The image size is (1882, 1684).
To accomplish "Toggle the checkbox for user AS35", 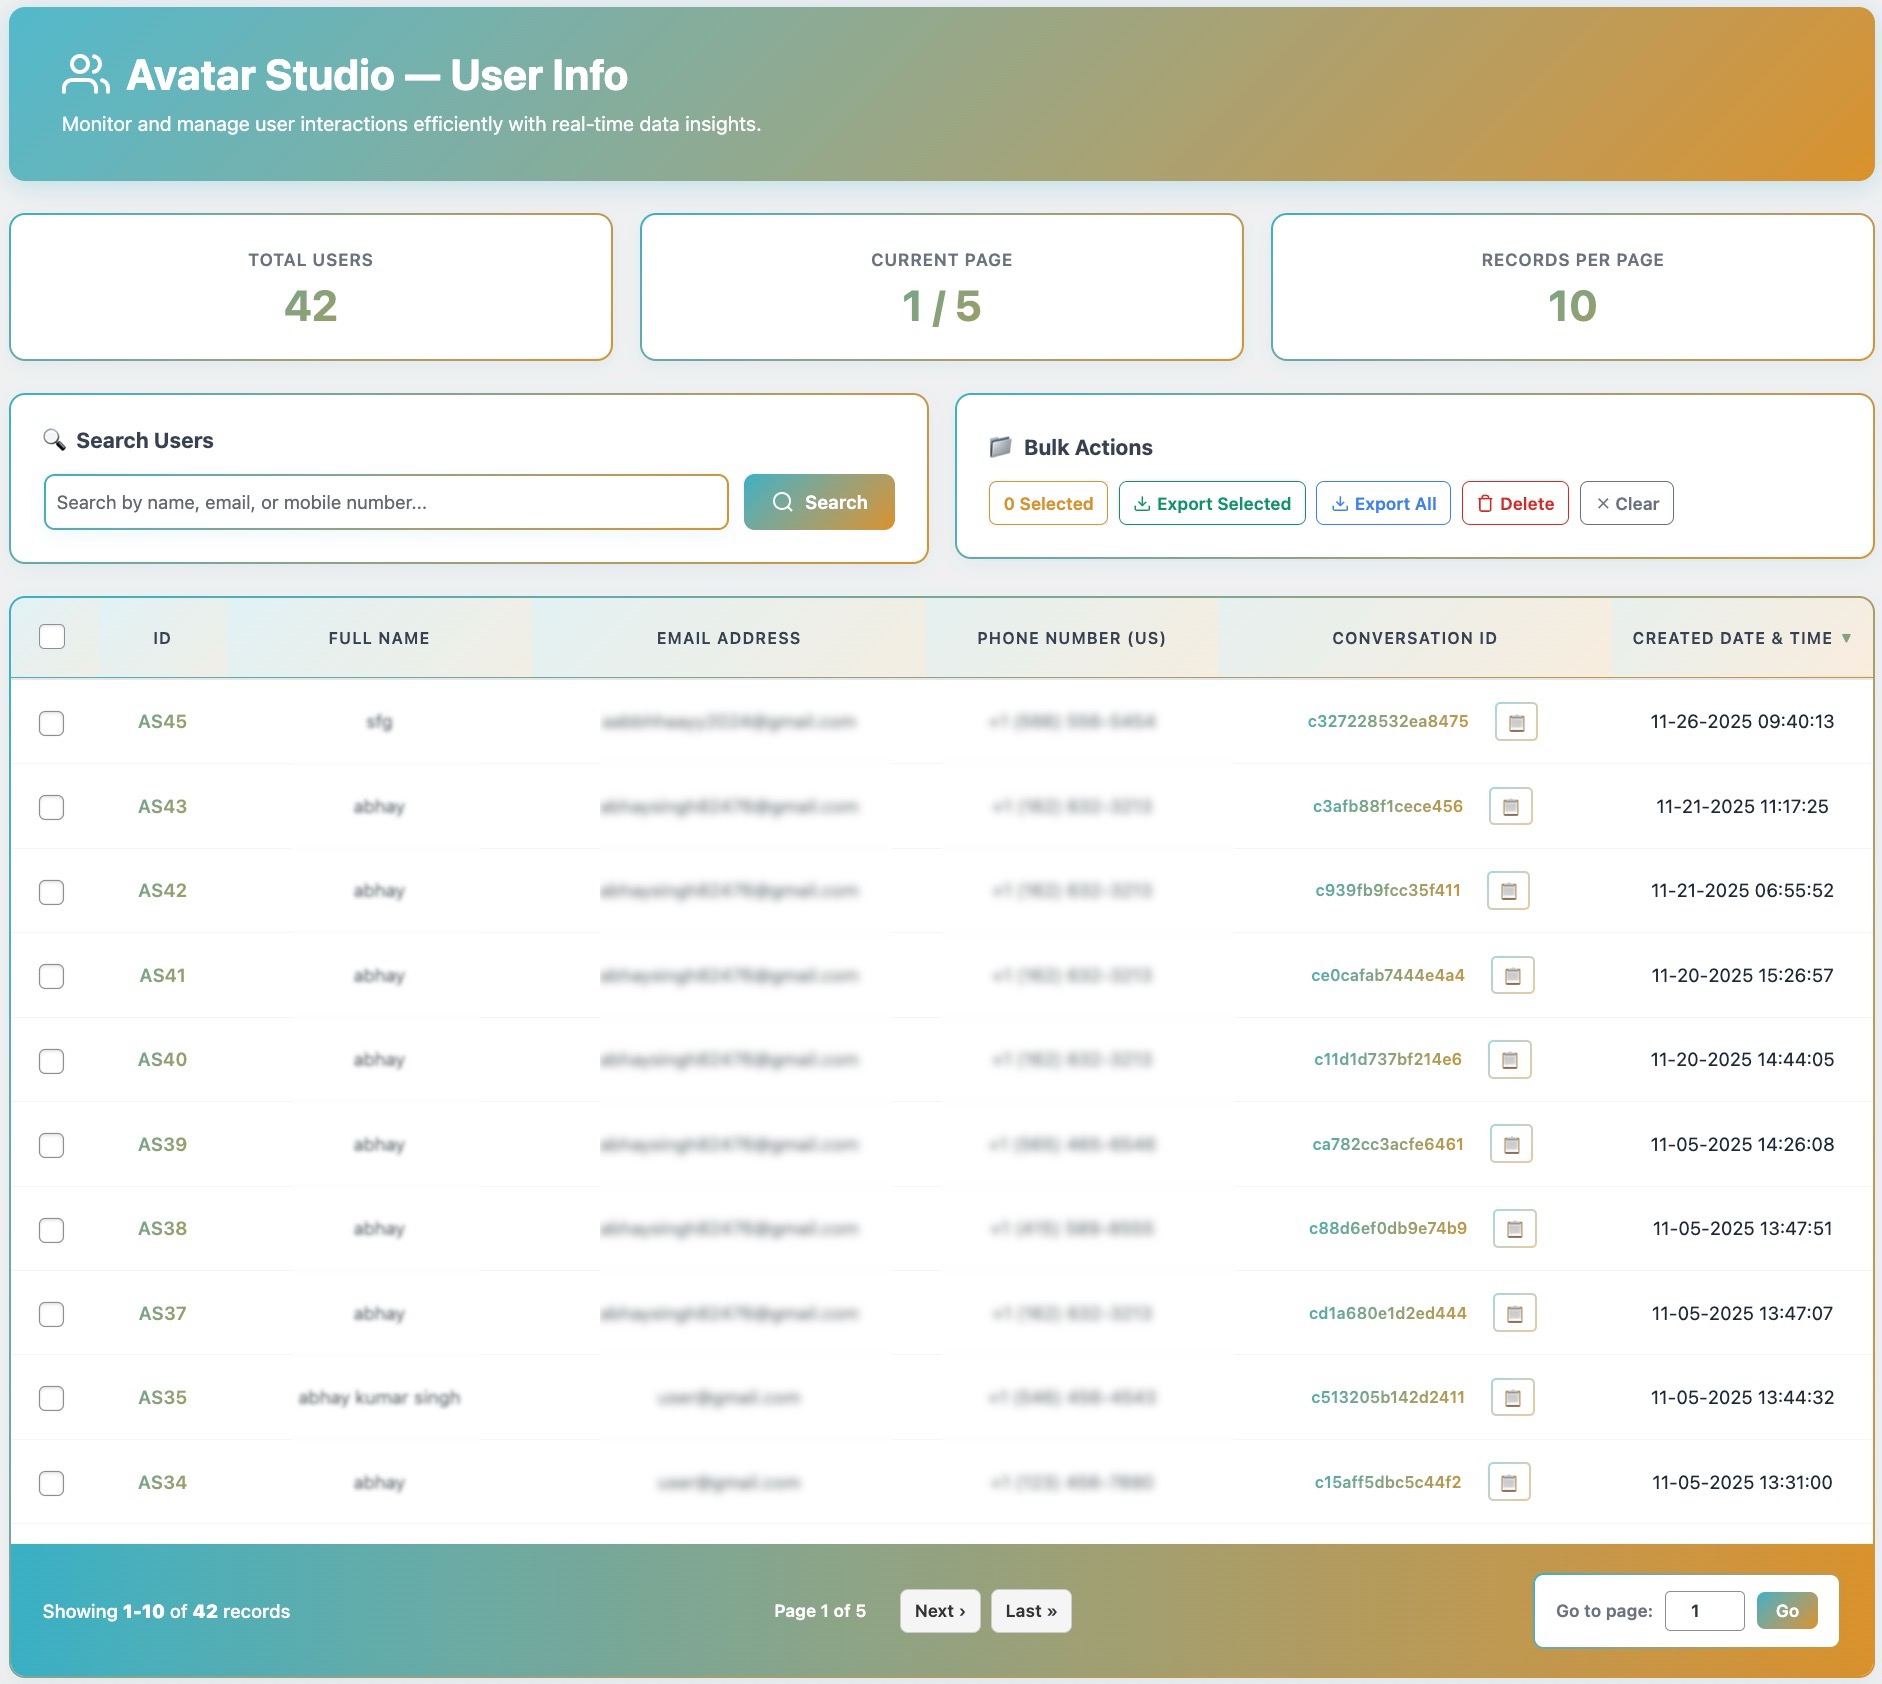I will pyautogui.click(x=52, y=1399).
